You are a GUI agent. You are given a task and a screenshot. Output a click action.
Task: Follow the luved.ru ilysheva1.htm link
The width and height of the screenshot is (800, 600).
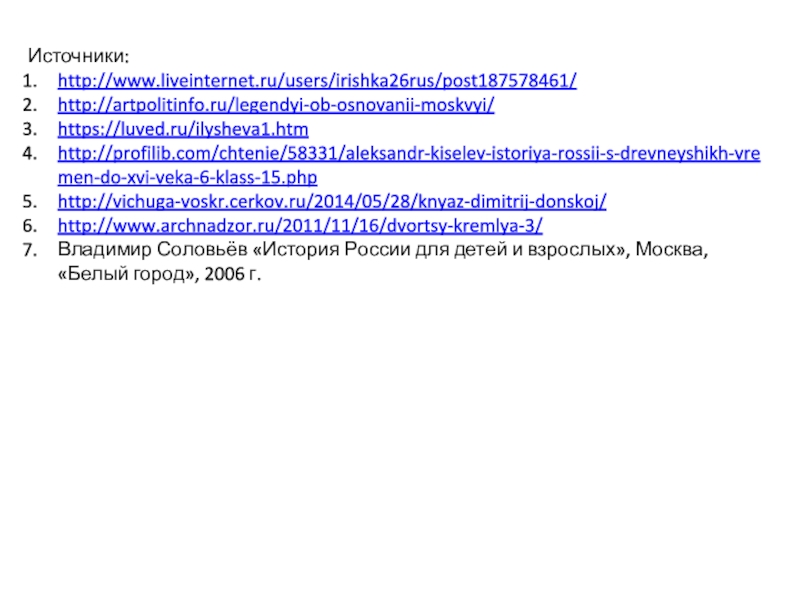[x=183, y=129]
